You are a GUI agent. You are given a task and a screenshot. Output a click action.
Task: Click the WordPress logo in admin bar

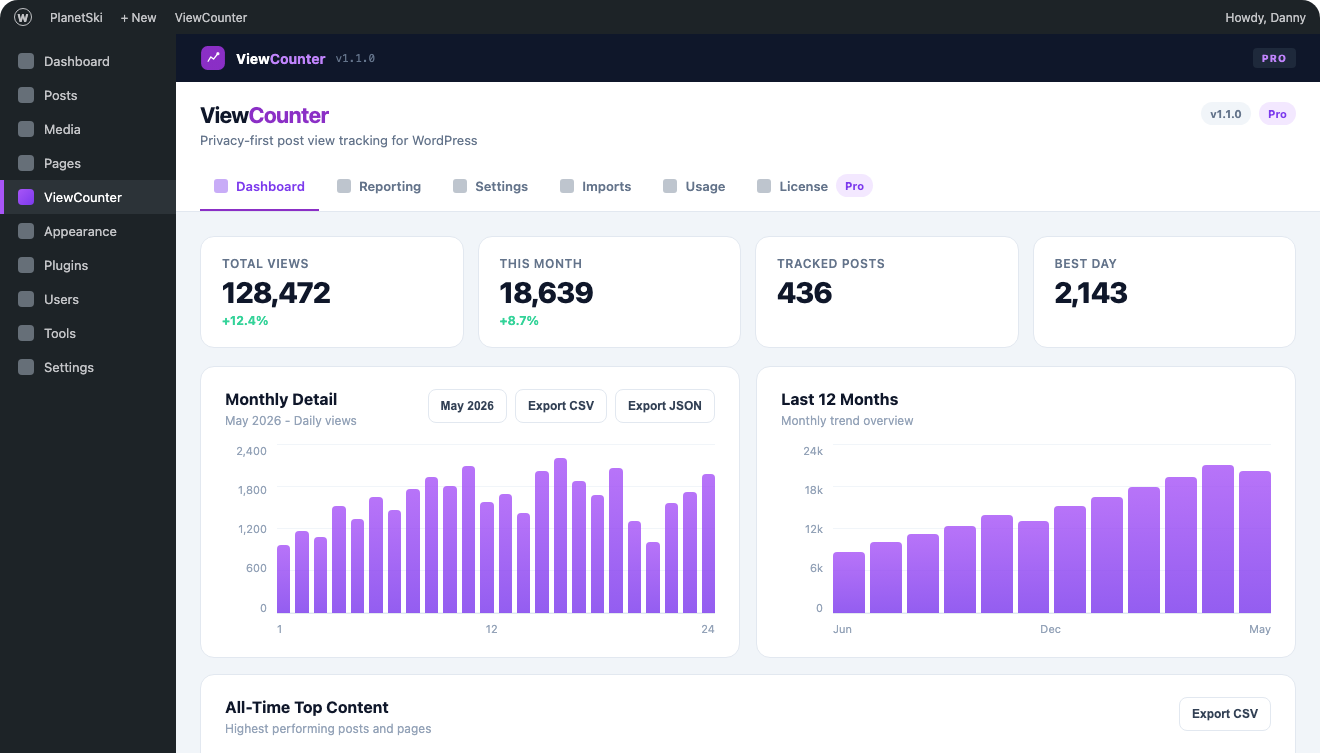pyautogui.click(x=23, y=17)
